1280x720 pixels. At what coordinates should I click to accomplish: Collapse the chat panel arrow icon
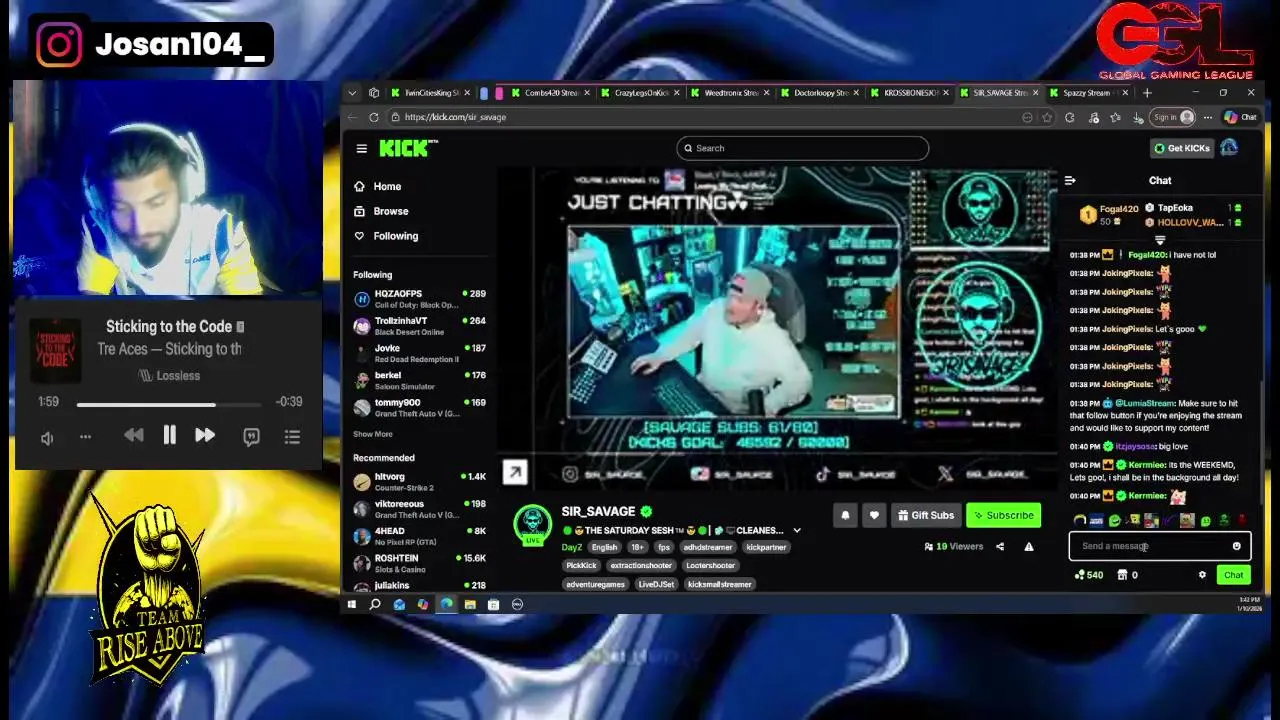click(x=1070, y=181)
